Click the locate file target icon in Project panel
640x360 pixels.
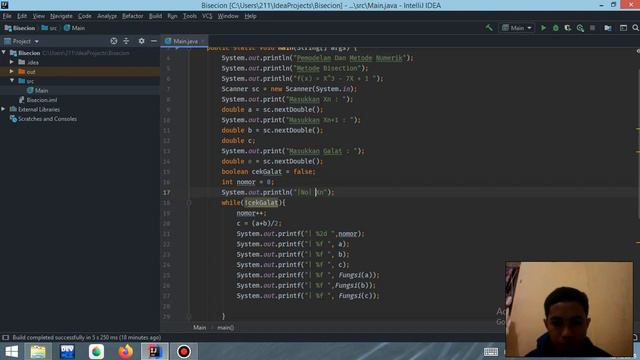point(114,41)
